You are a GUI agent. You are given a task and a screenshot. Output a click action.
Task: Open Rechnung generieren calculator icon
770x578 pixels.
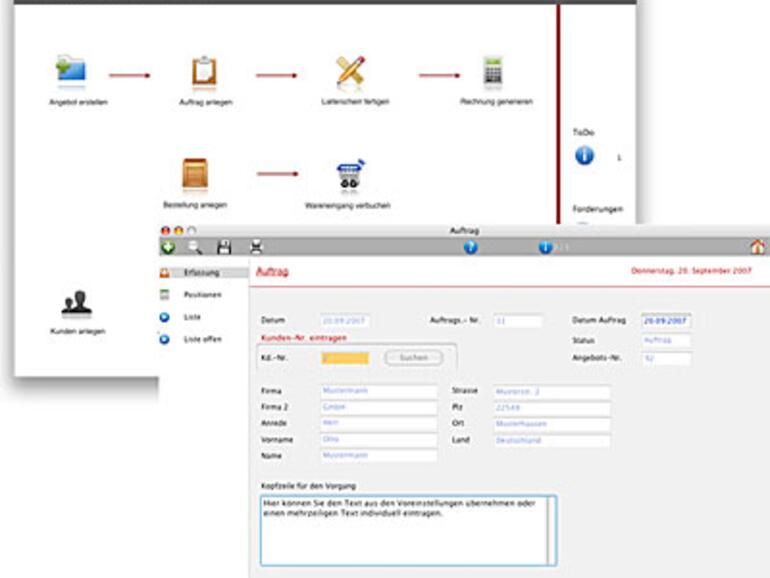(x=493, y=71)
